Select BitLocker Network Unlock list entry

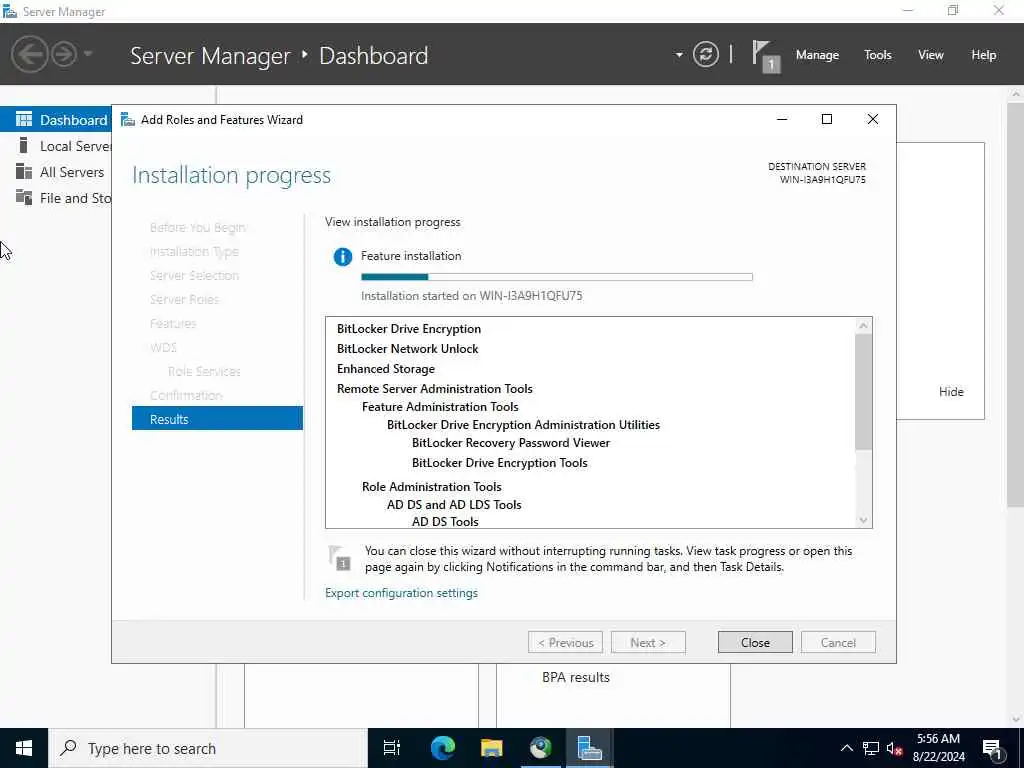point(408,349)
